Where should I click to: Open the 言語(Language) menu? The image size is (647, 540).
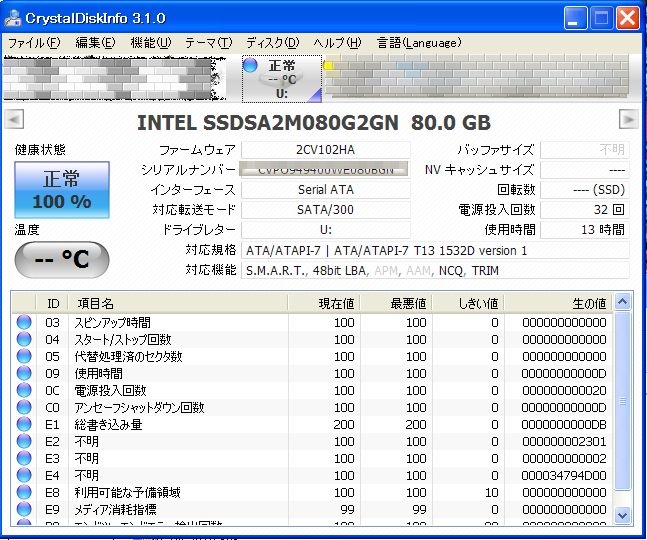click(418, 43)
